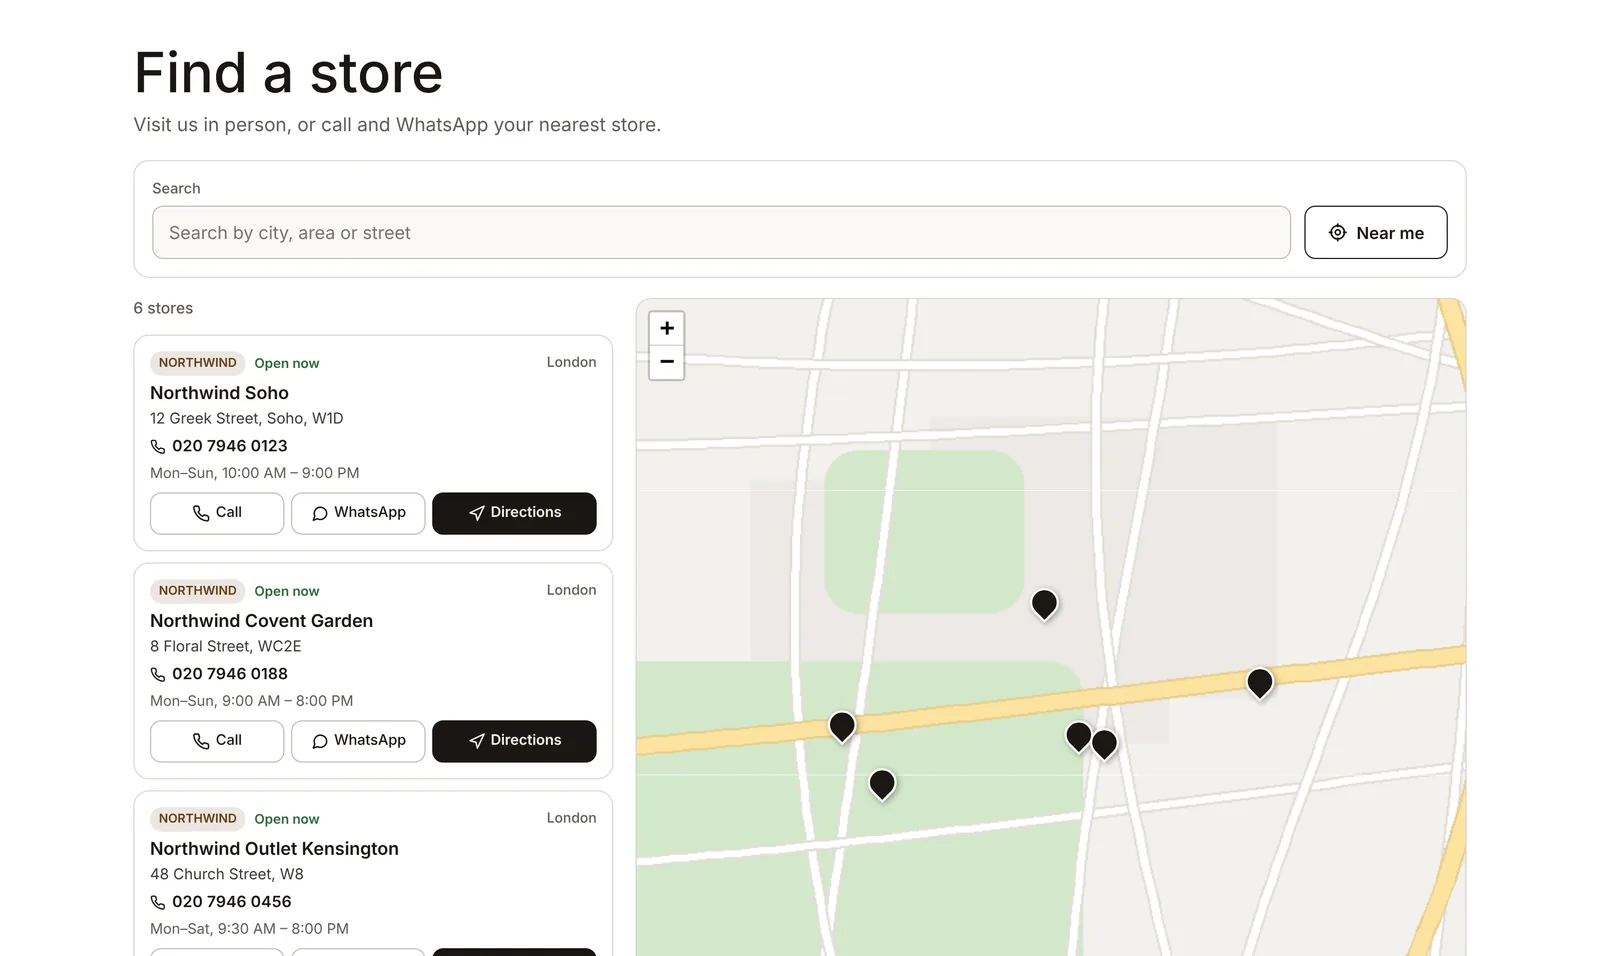
Task: Click the Open now status on the Covent Garden card
Action: pyautogui.click(x=287, y=592)
